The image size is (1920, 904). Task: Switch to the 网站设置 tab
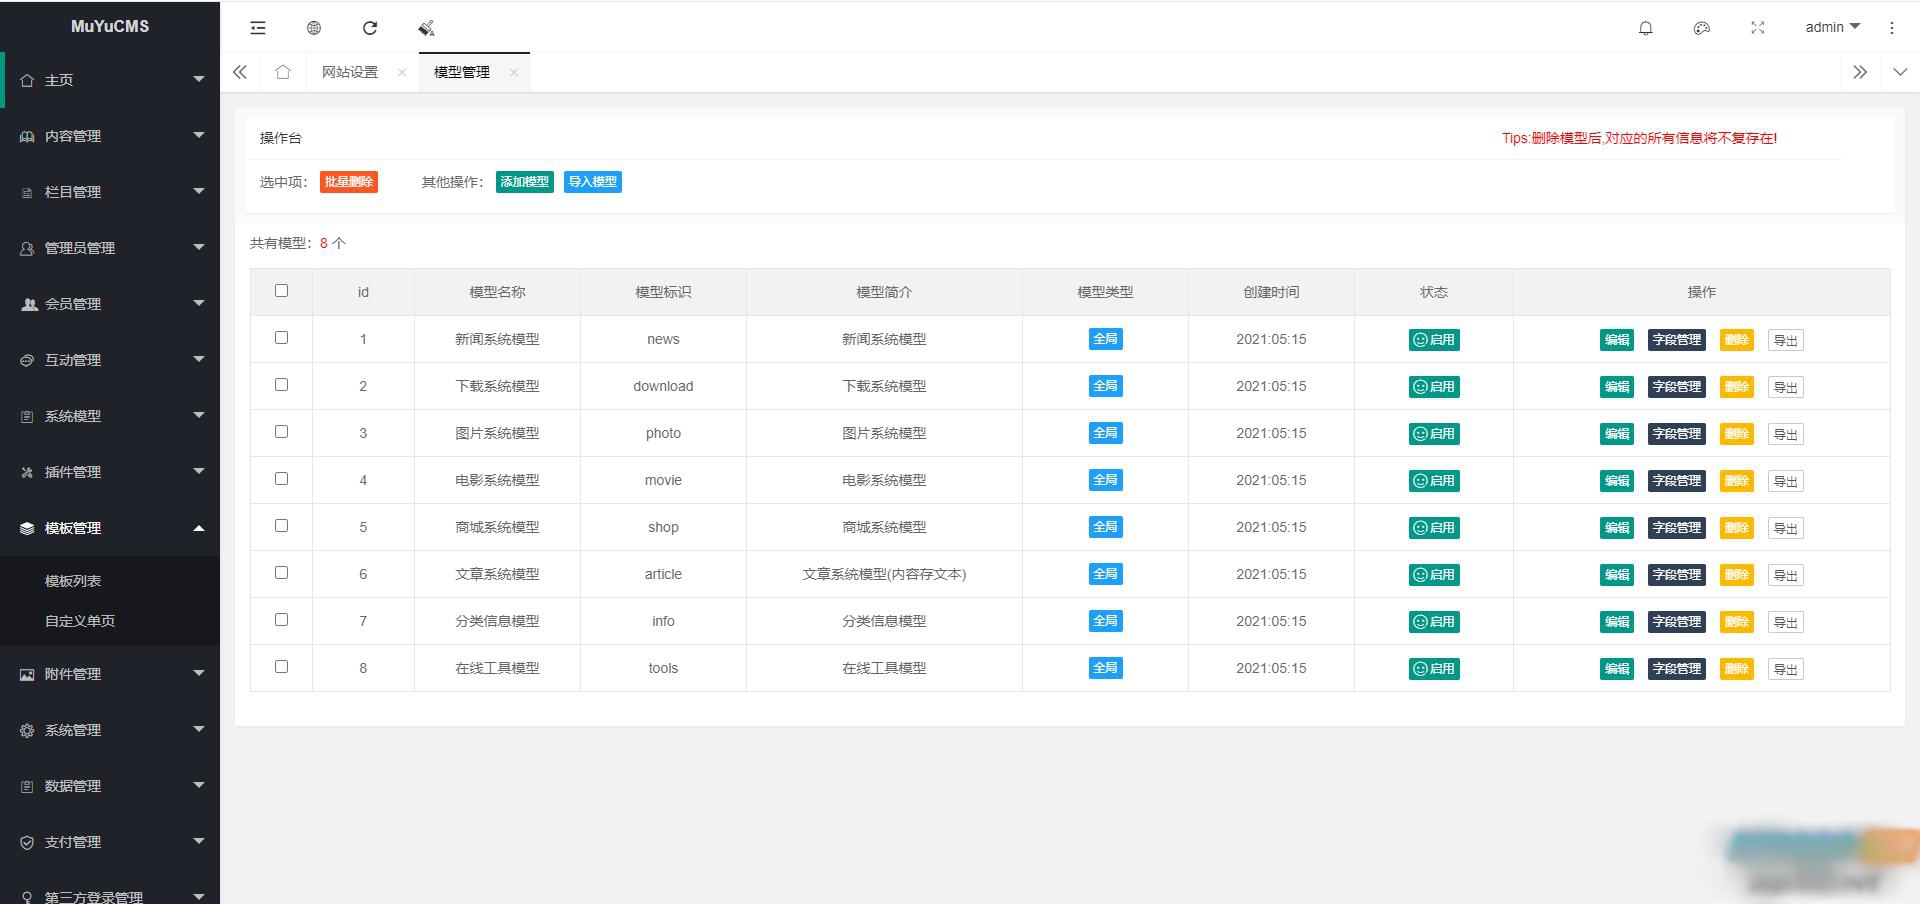tap(349, 71)
